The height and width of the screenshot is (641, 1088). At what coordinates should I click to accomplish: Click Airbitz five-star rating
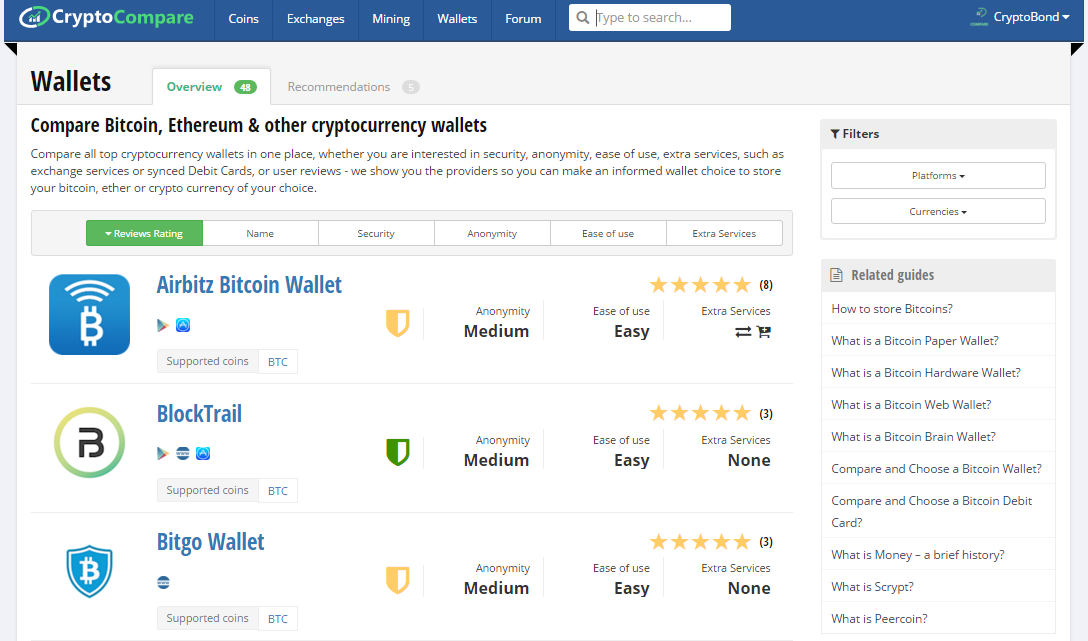(700, 285)
